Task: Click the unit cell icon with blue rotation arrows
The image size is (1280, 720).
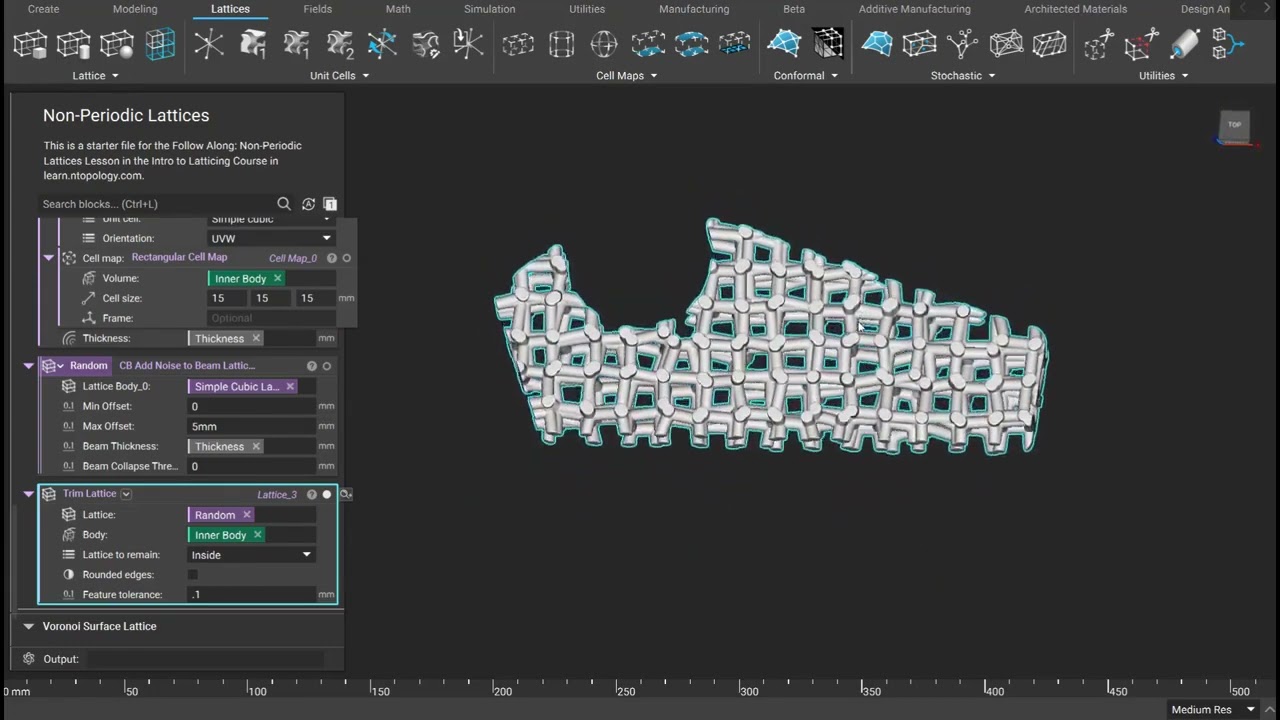Action: tap(382, 44)
